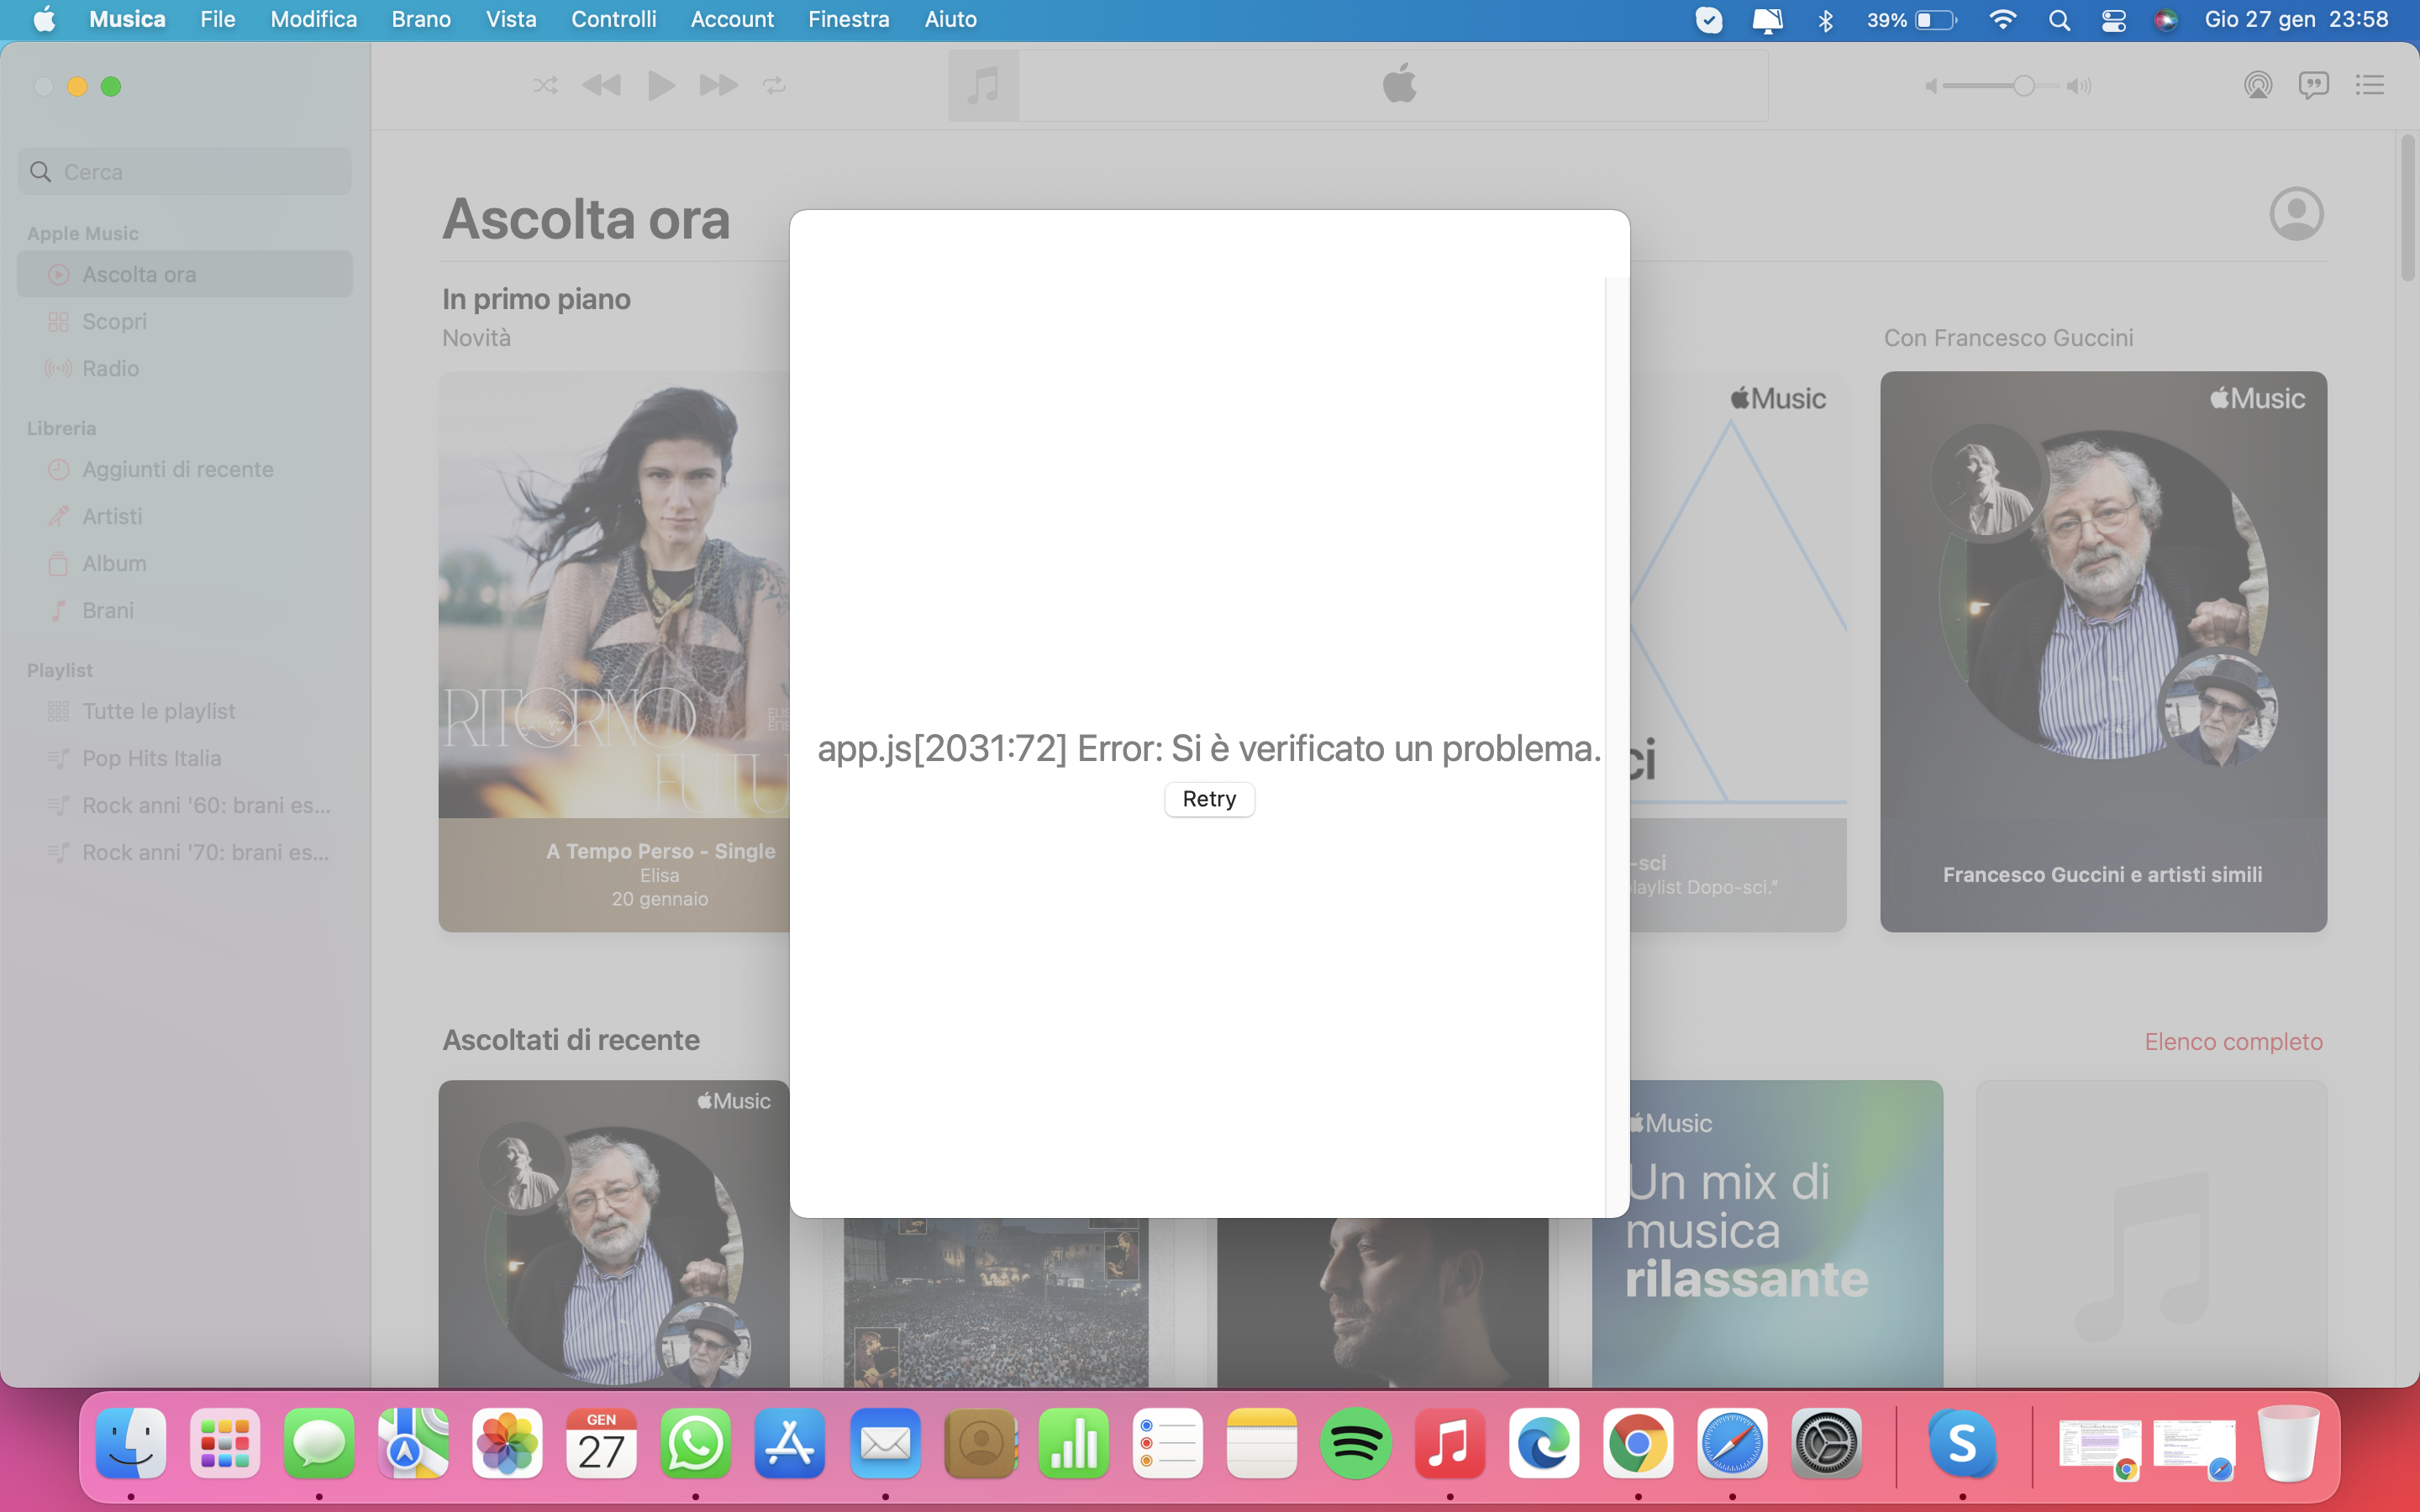This screenshot has width=2420, height=1512.
Task: Open AirPlay output selector
Action: coord(2257,86)
